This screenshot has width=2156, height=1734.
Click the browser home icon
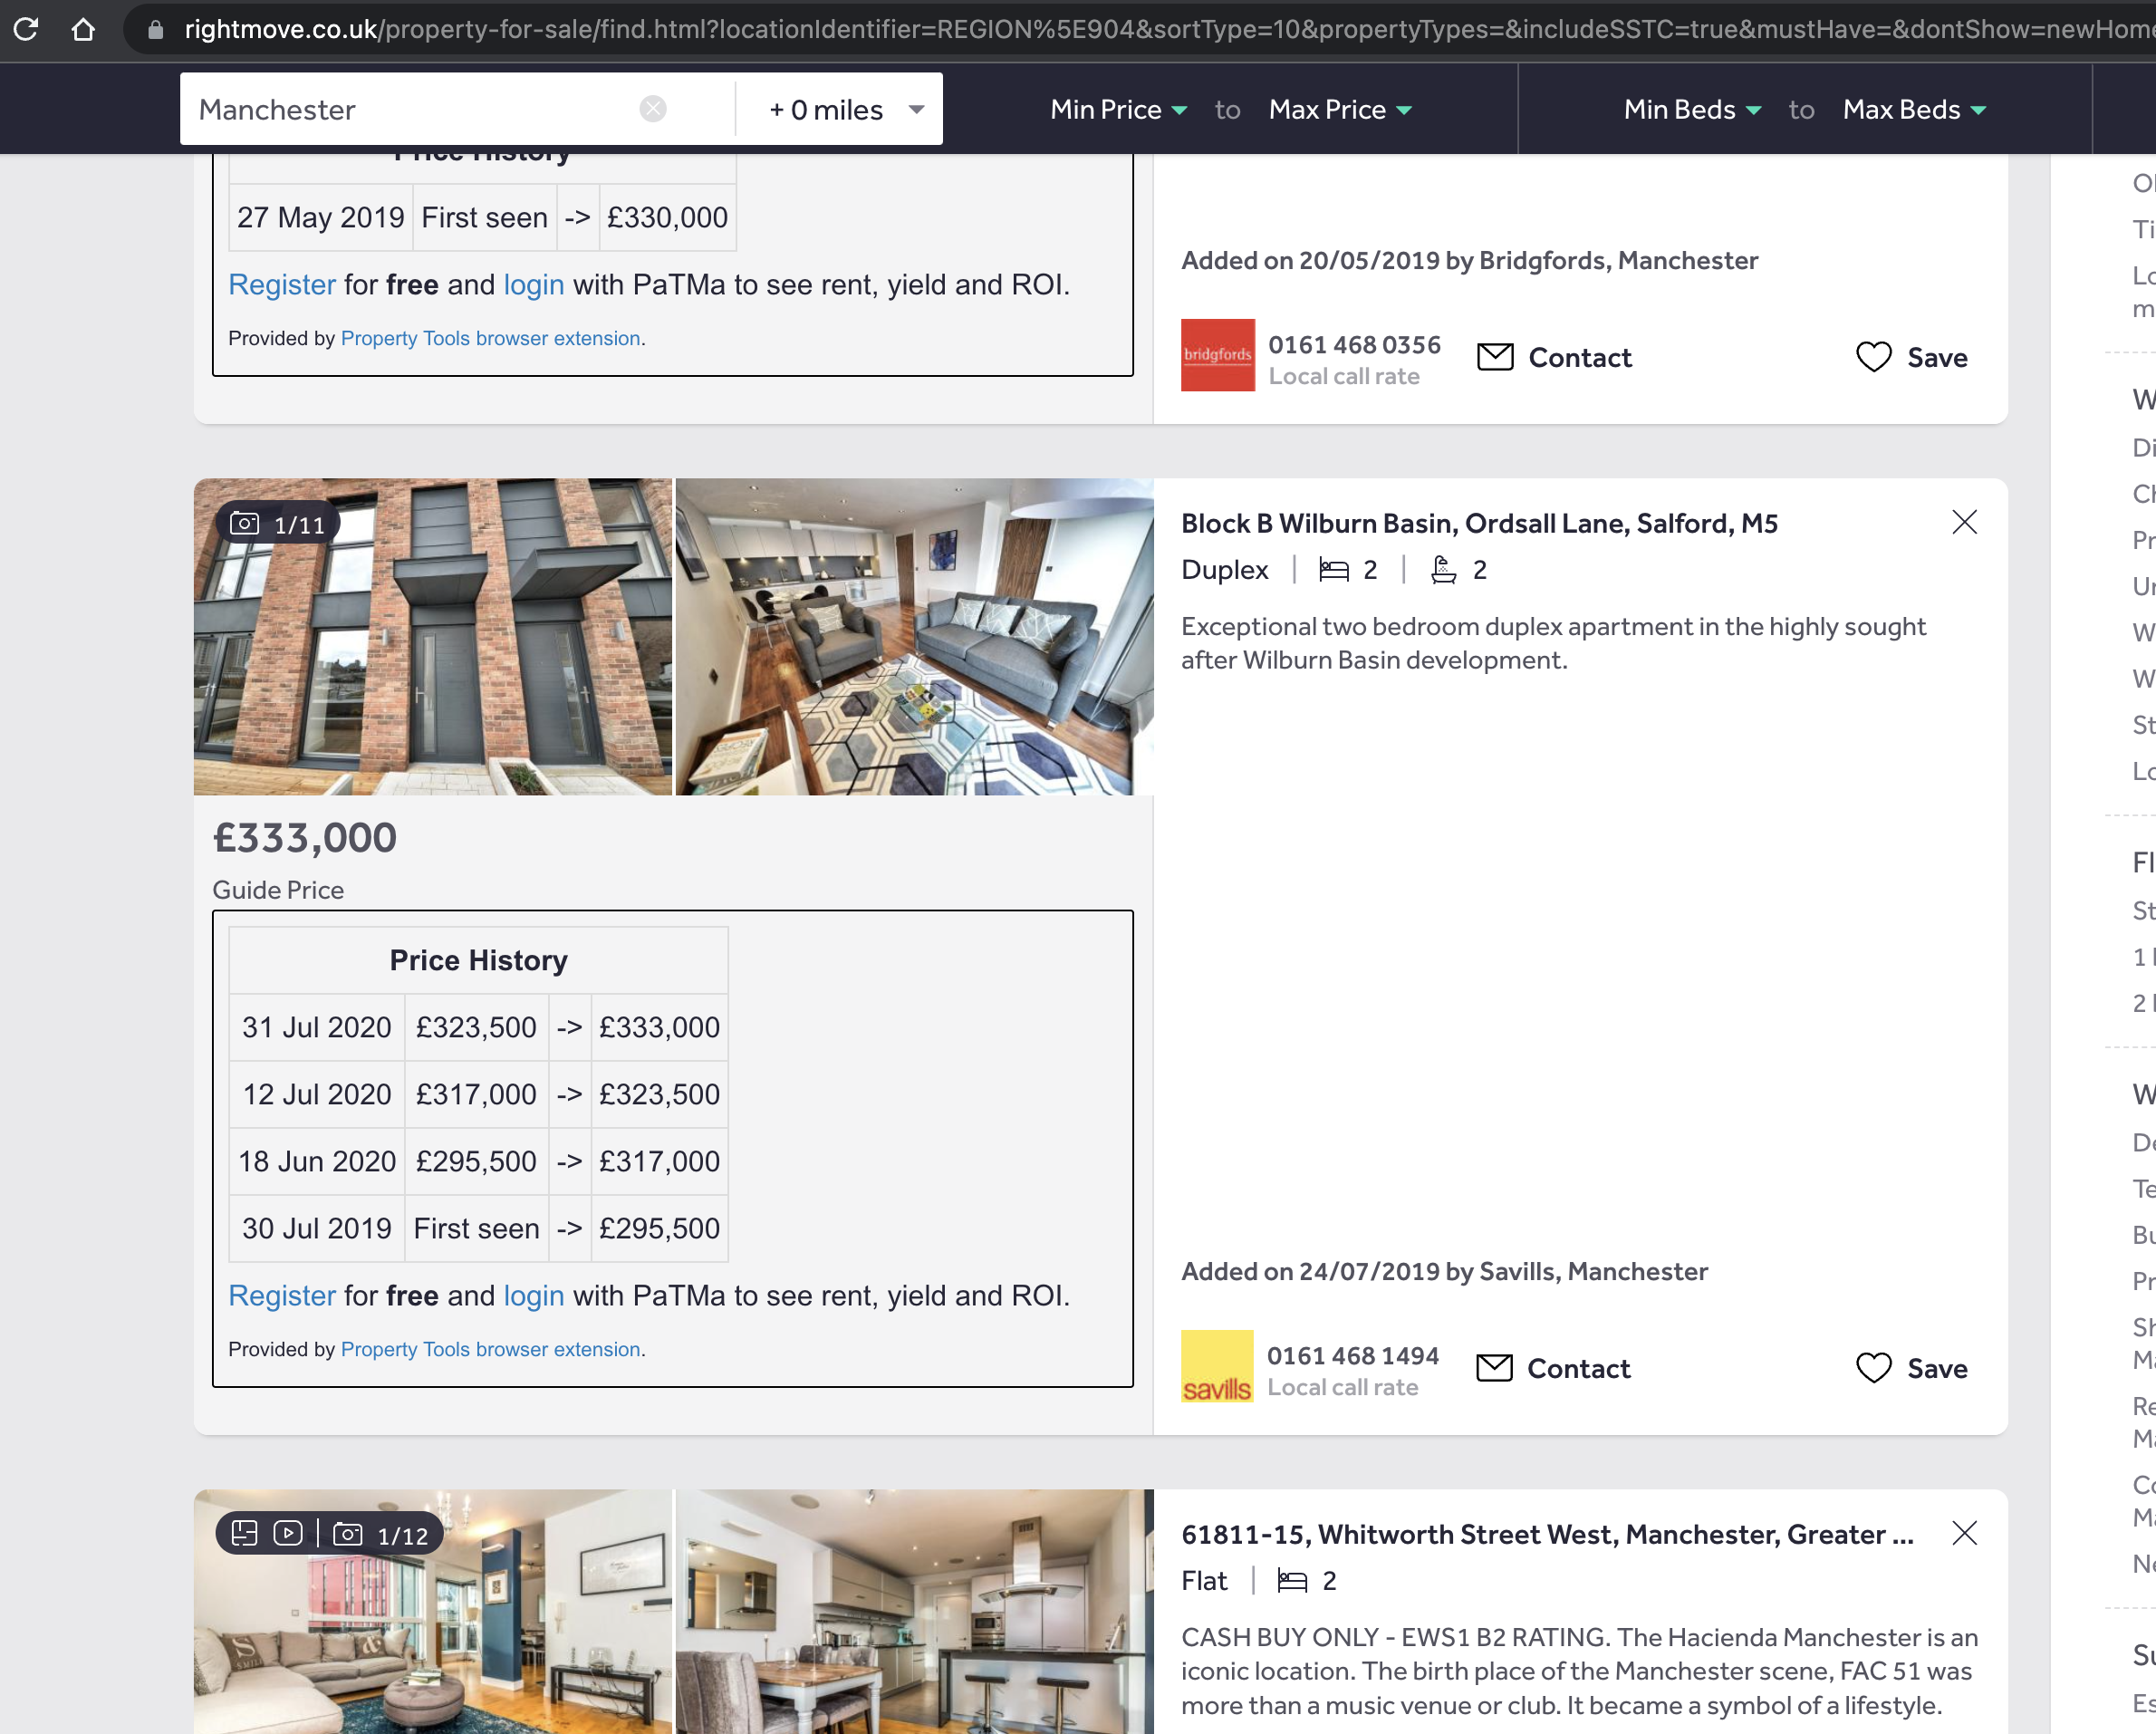pyautogui.click(x=83, y=29)
